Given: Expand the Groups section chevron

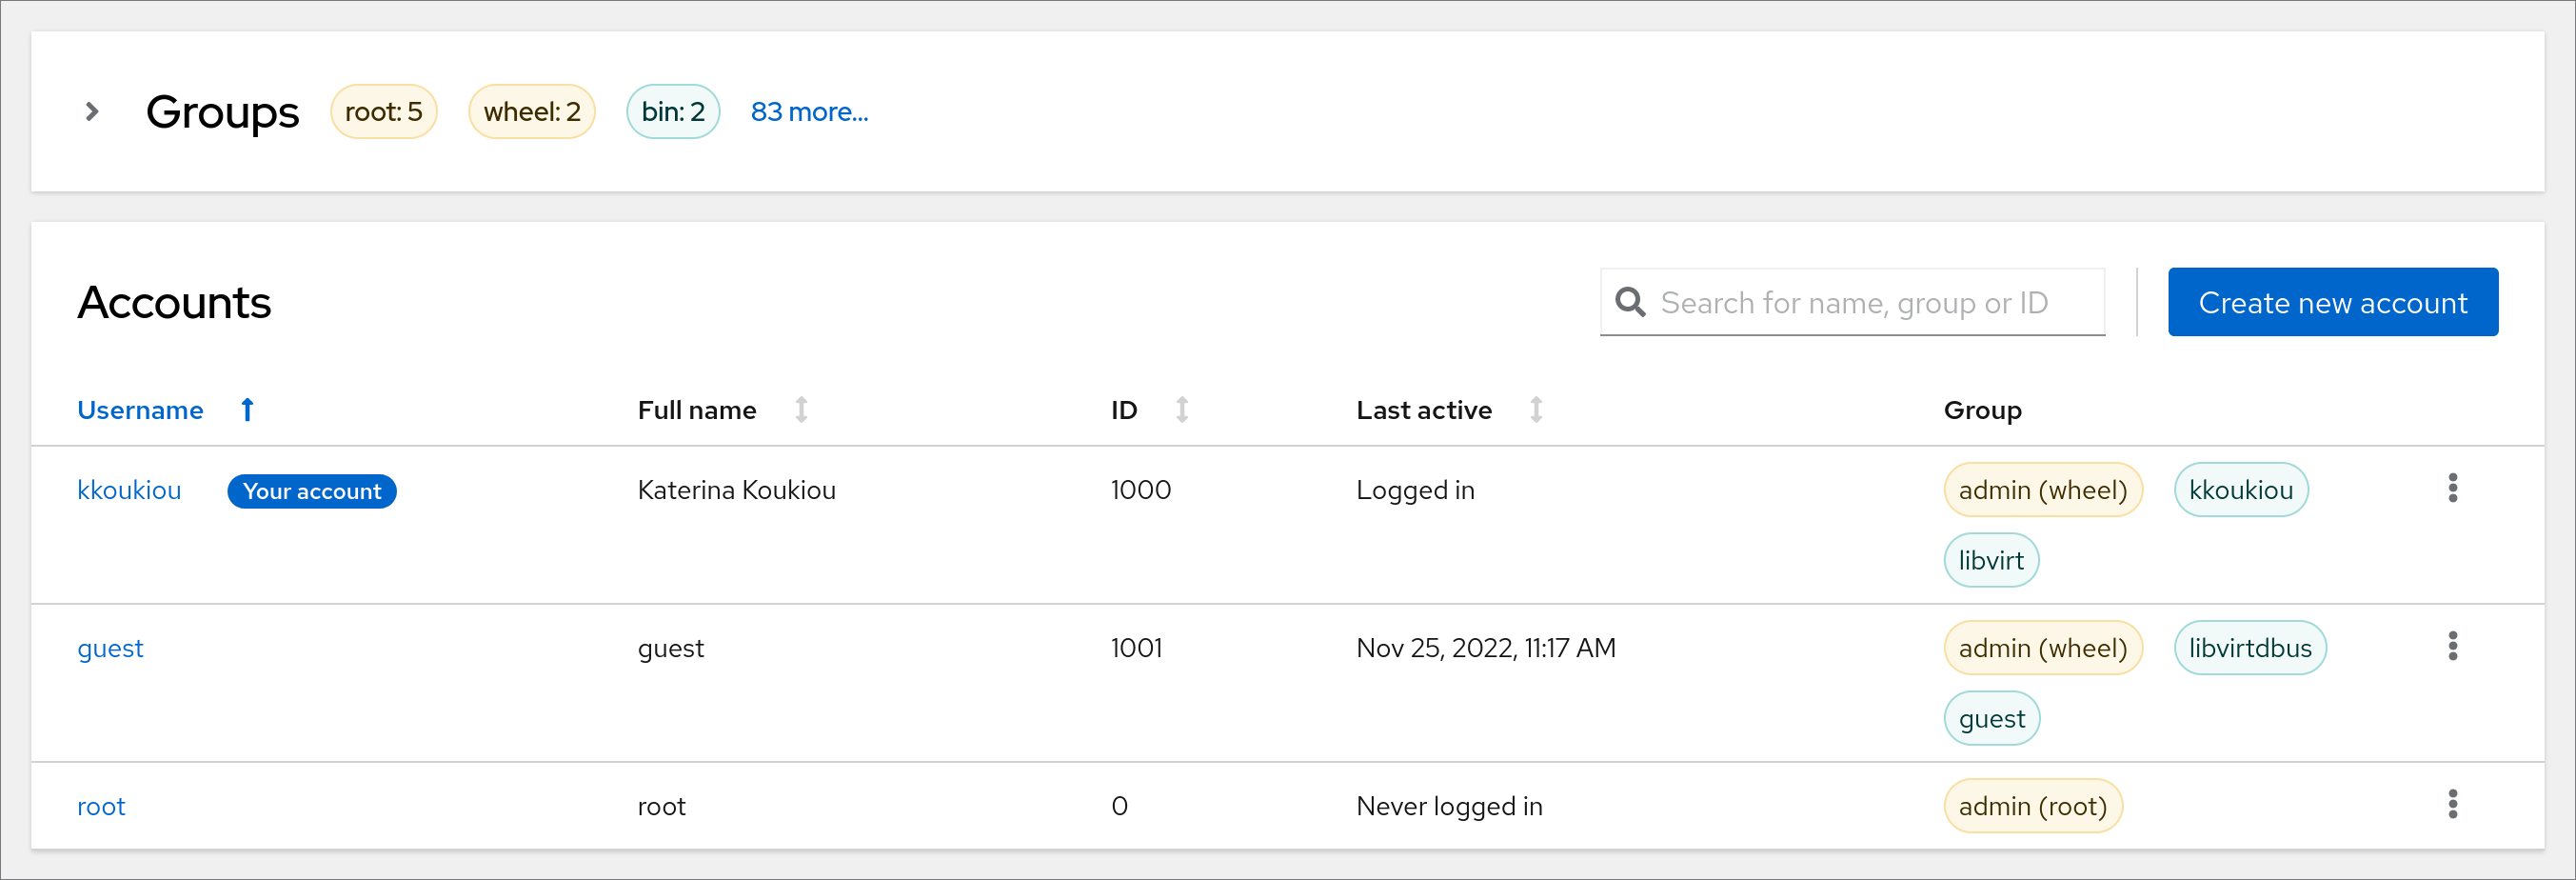Looking at the screenshot, I should click(x=92, y=111).
